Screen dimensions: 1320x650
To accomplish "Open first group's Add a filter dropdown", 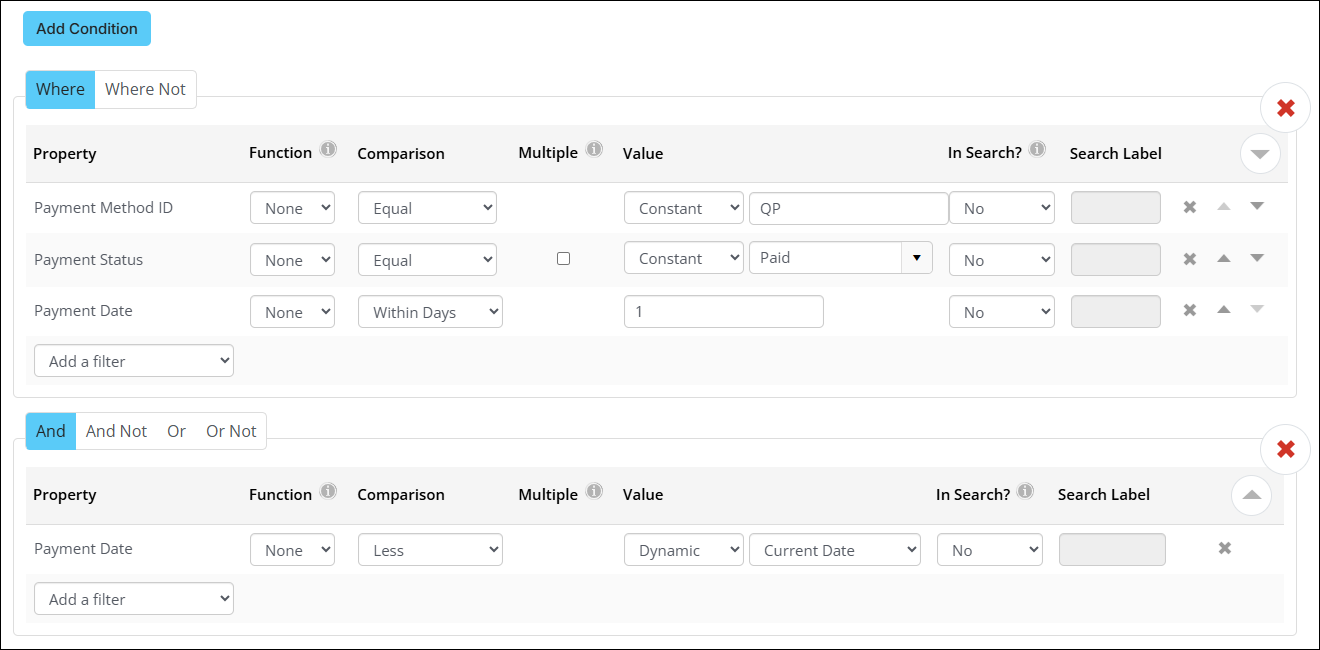I will click(134, 361).
